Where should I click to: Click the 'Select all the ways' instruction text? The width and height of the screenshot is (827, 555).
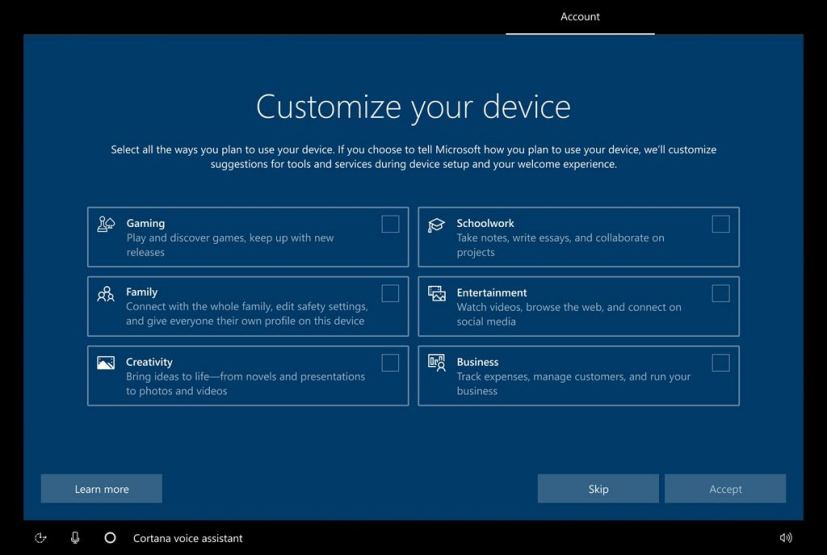(x=414, y=157)
